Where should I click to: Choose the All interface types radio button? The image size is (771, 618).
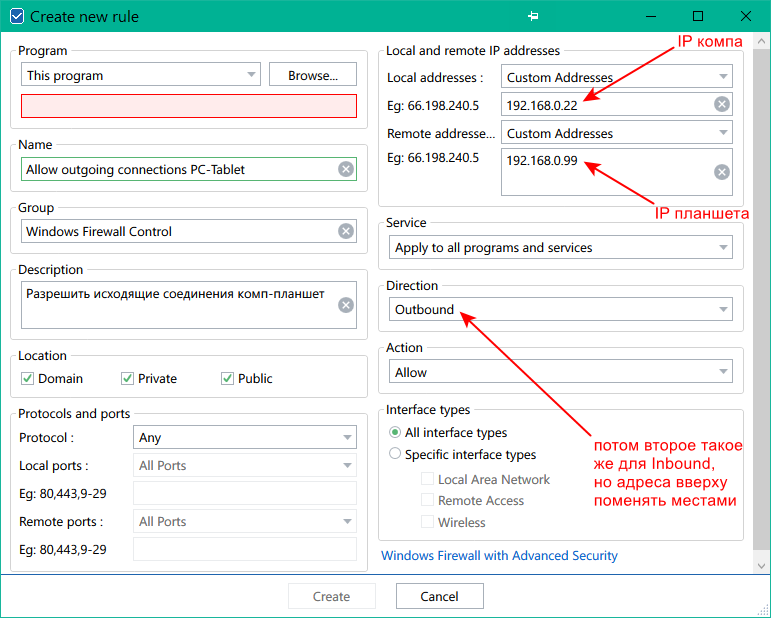396,433
